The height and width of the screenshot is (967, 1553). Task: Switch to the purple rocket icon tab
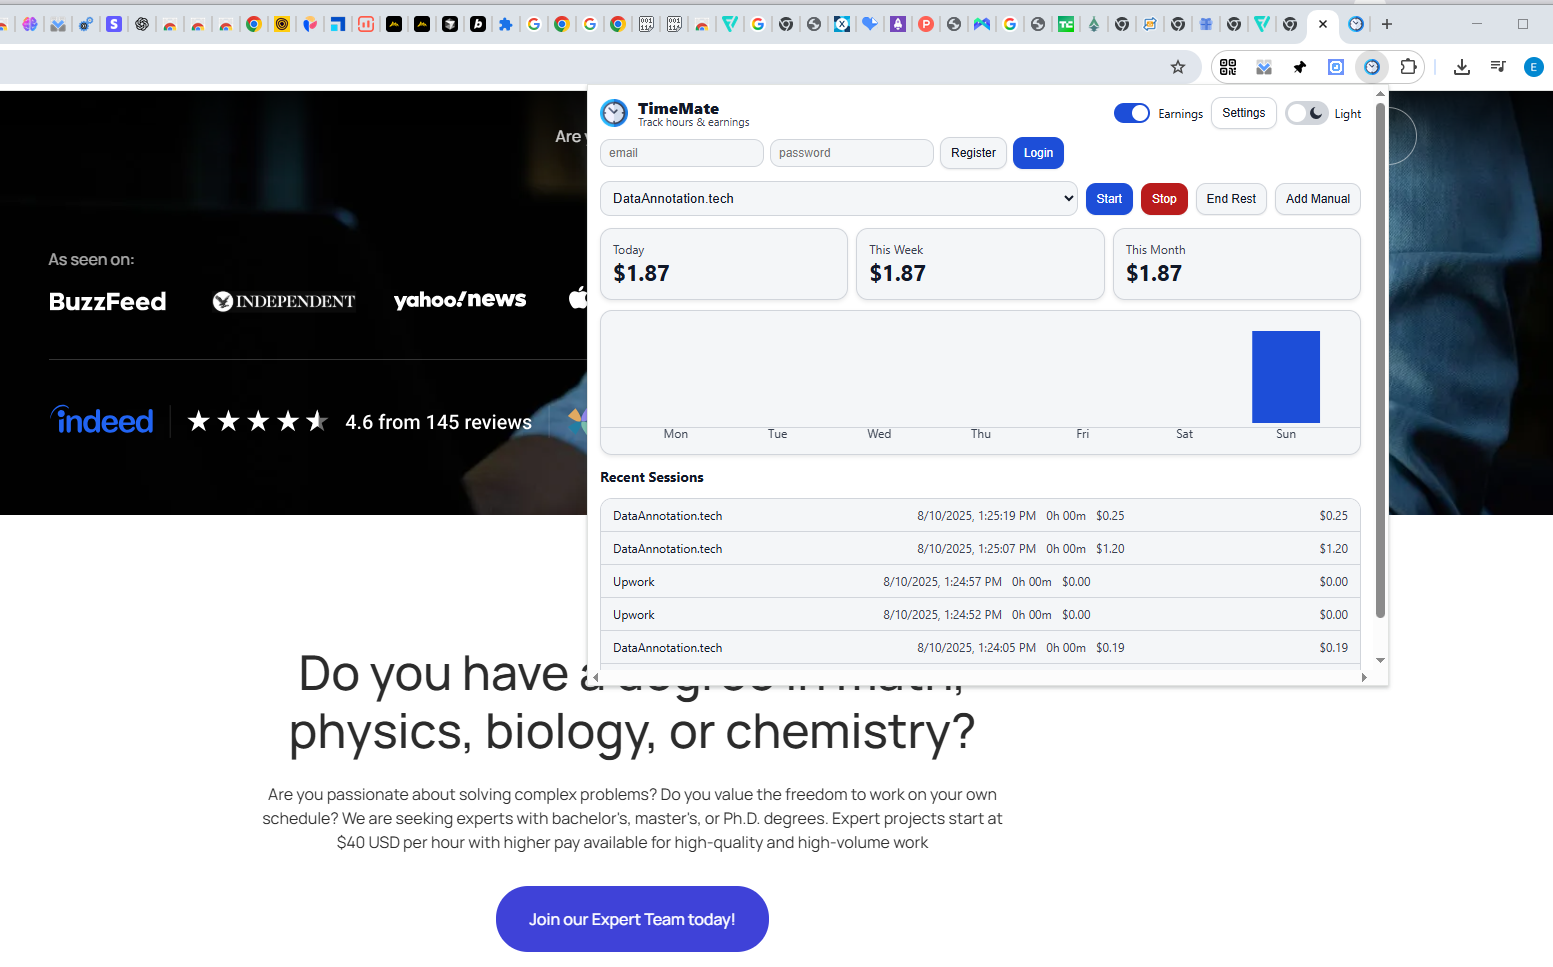coord(898,24)
